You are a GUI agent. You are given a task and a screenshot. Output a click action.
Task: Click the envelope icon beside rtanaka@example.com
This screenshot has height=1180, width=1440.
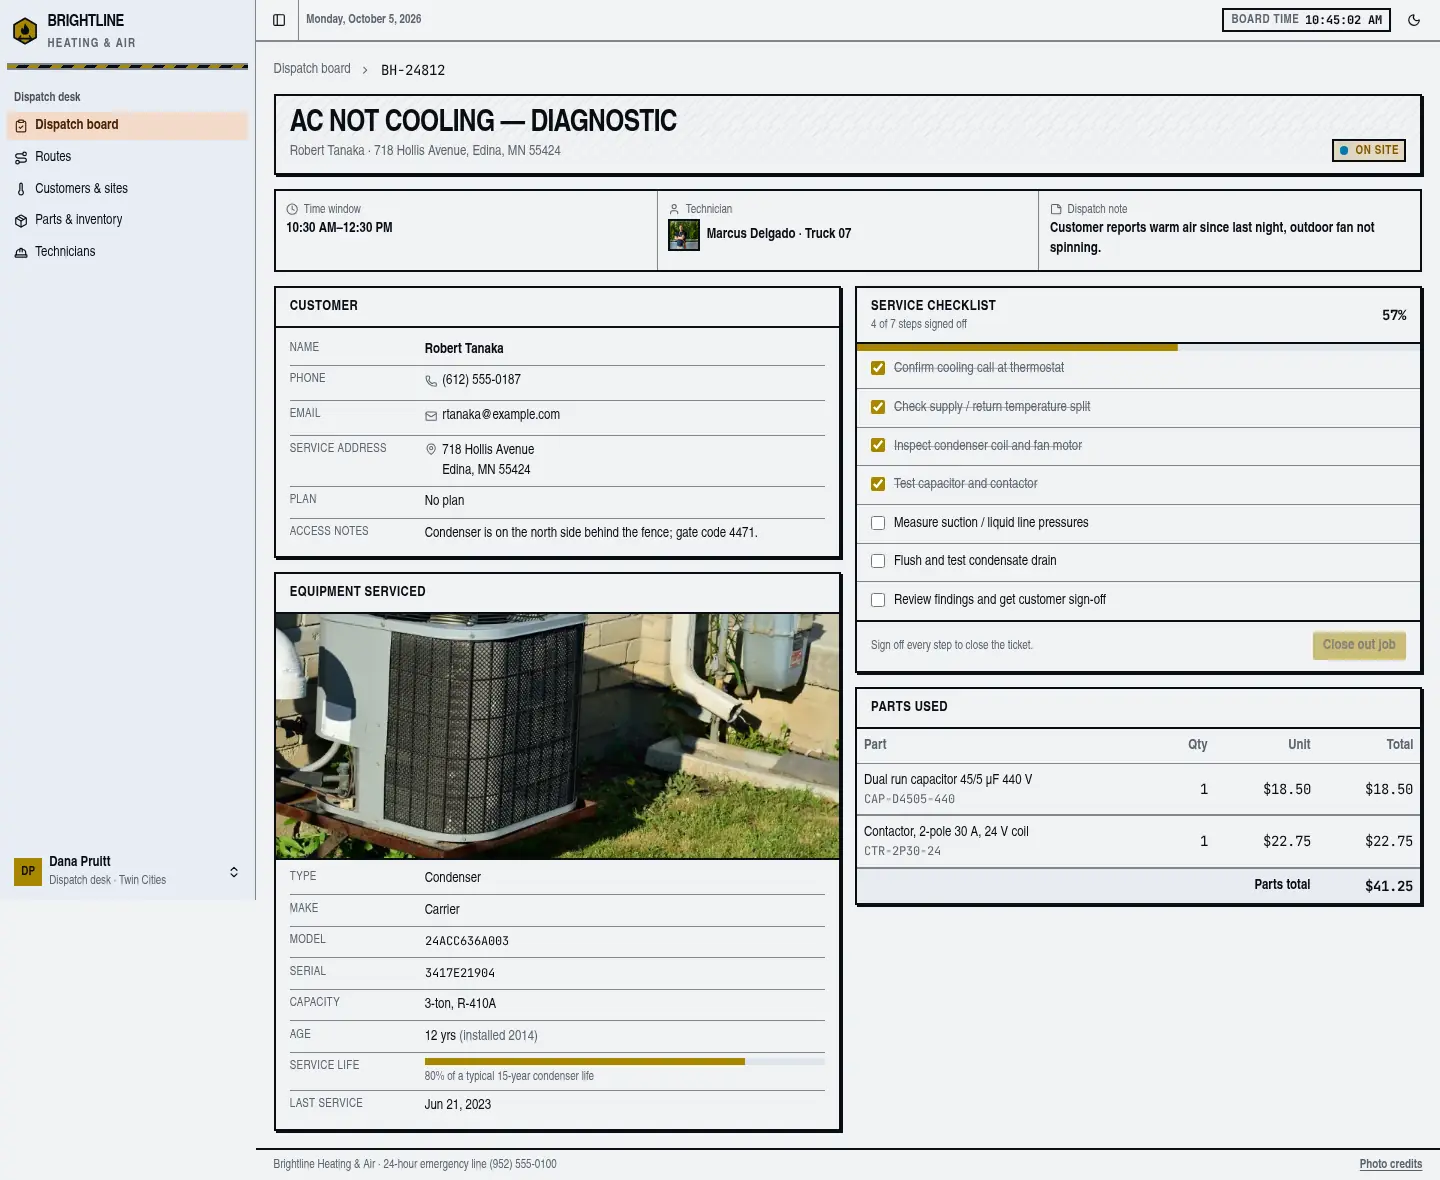point(431,416)
